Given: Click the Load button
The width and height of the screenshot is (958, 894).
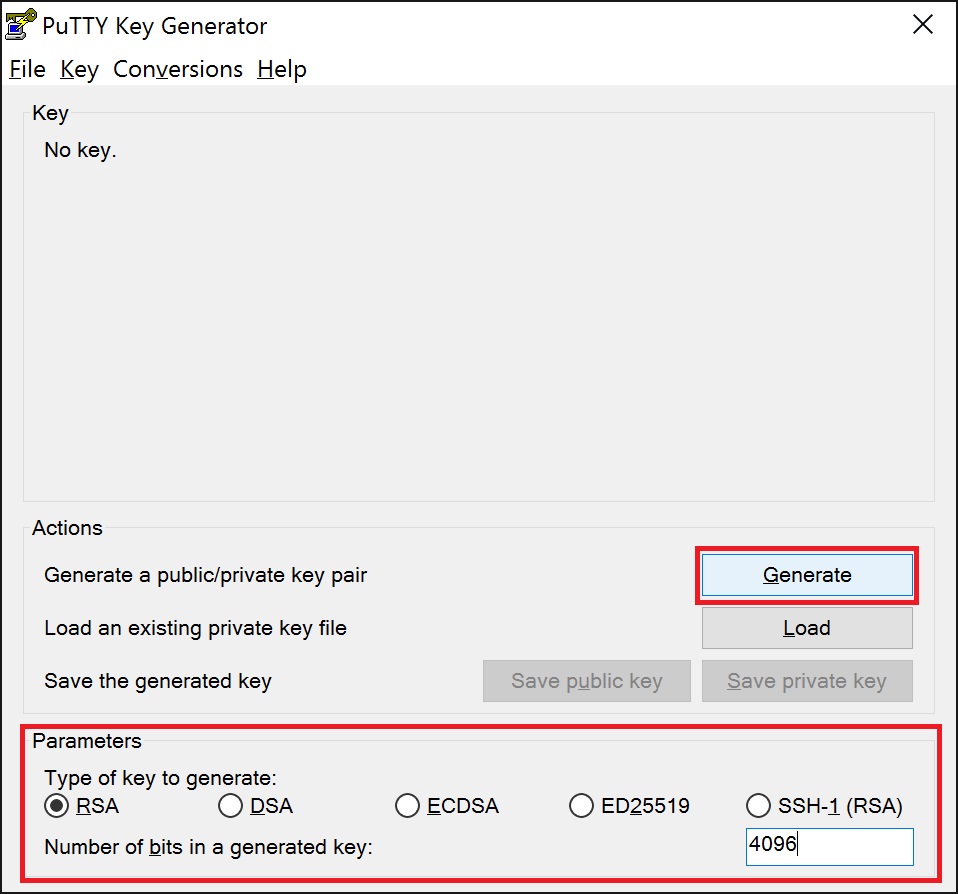Looking at the screenshot, I should tap(806, 628).
